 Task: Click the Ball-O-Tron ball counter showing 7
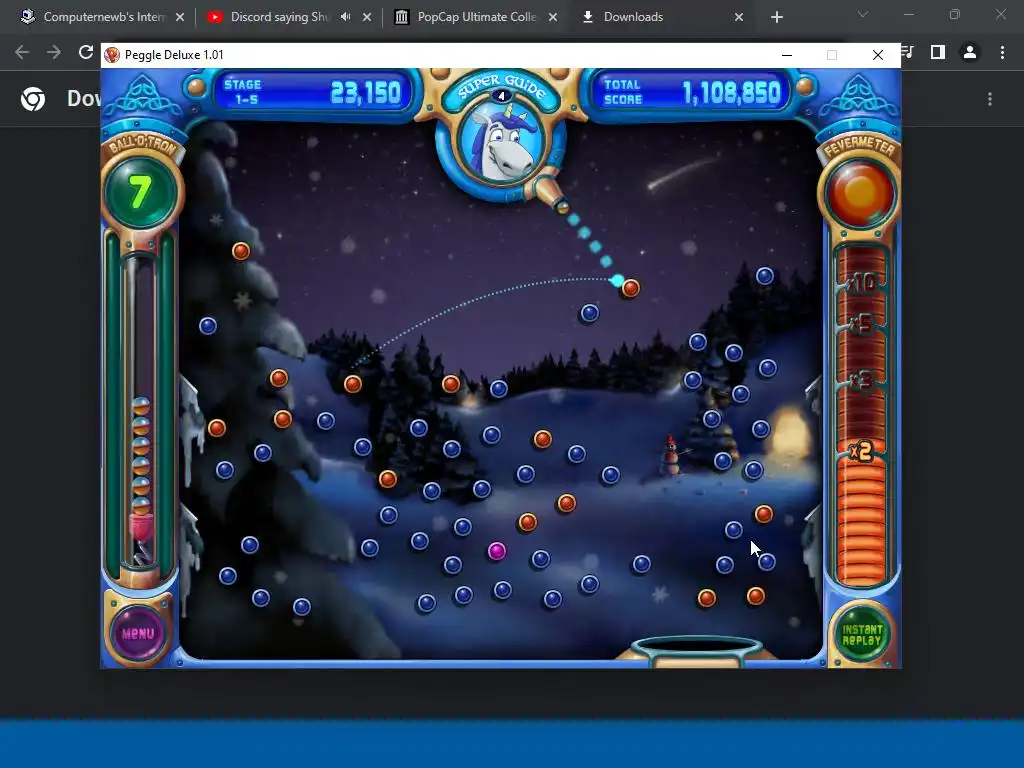point(140,192)
